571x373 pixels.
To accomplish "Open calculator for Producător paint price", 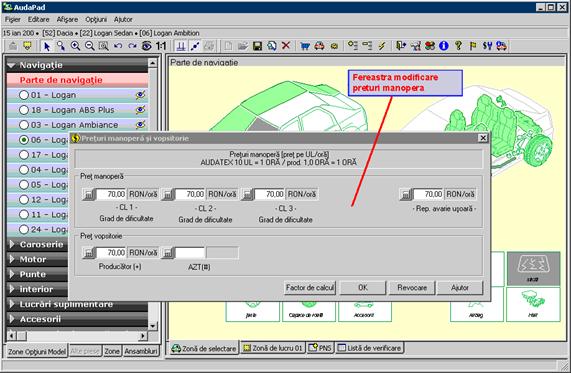I will click(x=88, y=252).
